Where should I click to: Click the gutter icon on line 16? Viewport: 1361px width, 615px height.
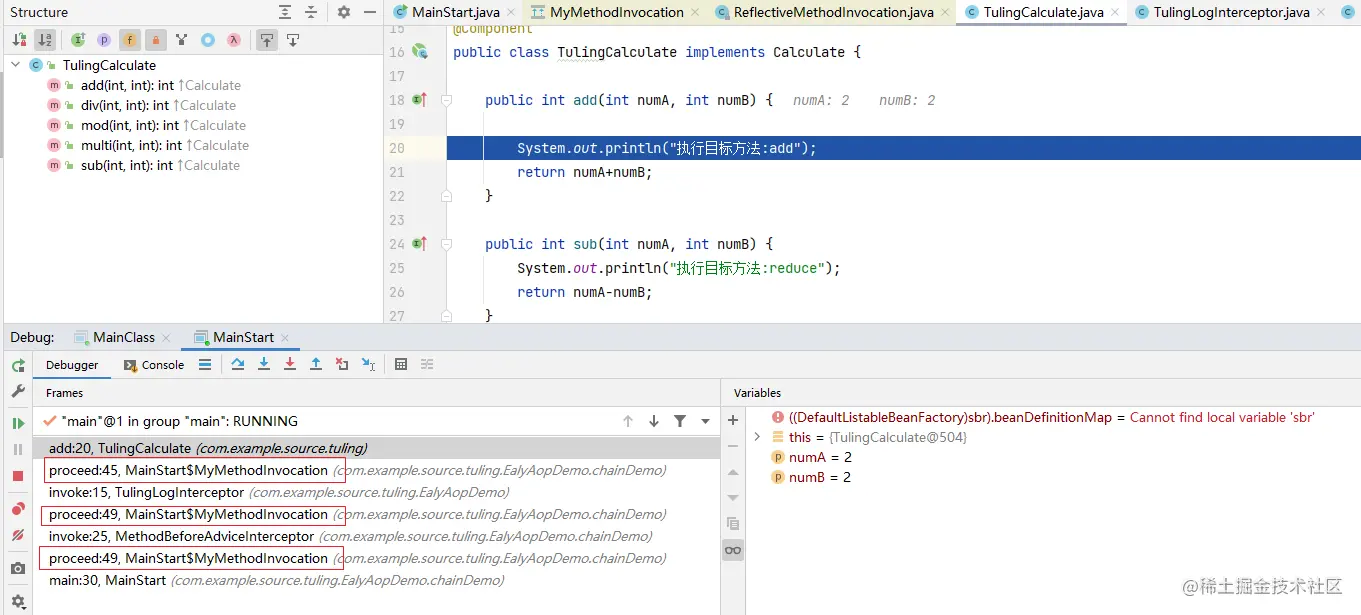pos(420,52)
